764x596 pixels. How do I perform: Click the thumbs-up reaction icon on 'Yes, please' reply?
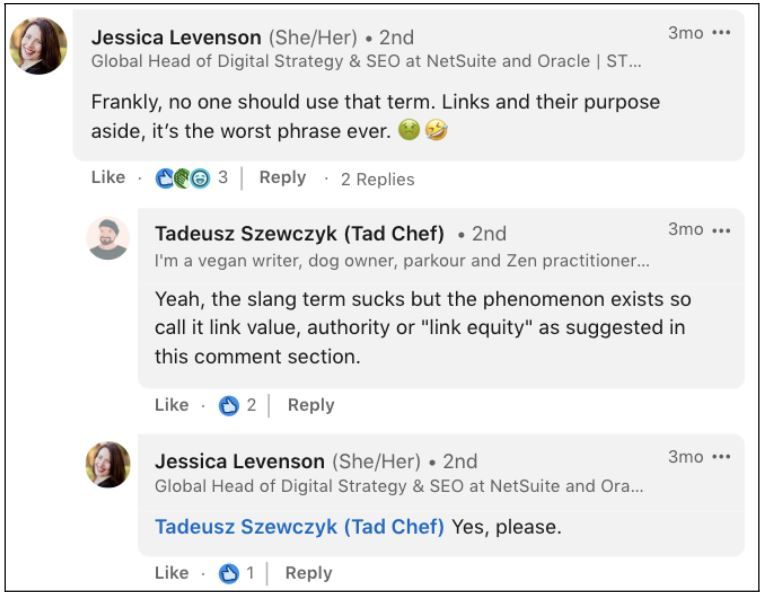tap(229, 574)
